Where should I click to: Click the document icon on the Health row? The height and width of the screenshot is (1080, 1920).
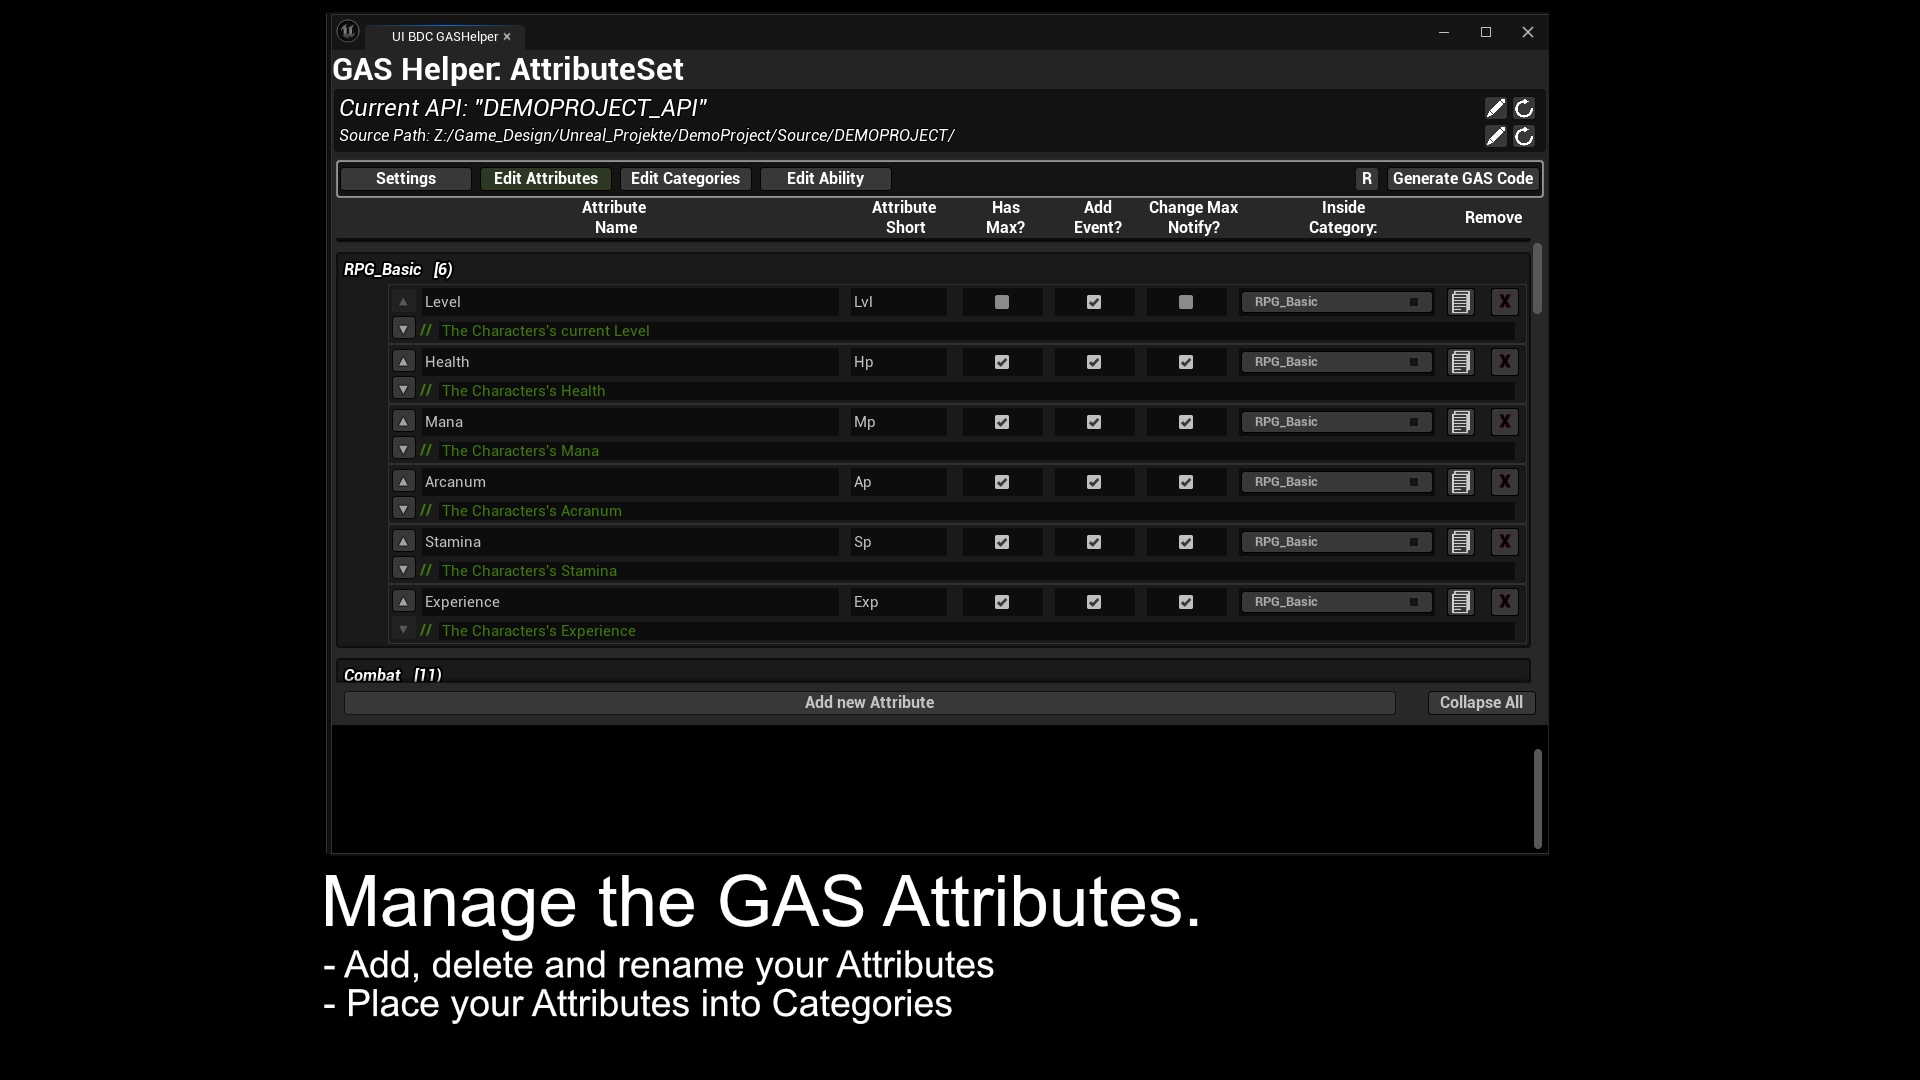point(1460,362)
